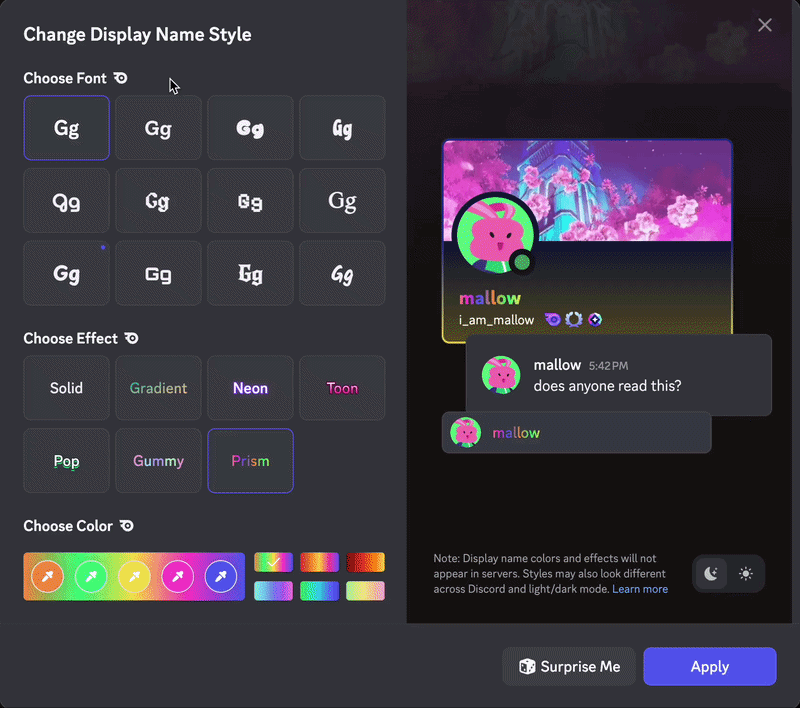This screenshot has width=800, height=708.
Task: Select the Neon effect
Action: tap(250, 388)
